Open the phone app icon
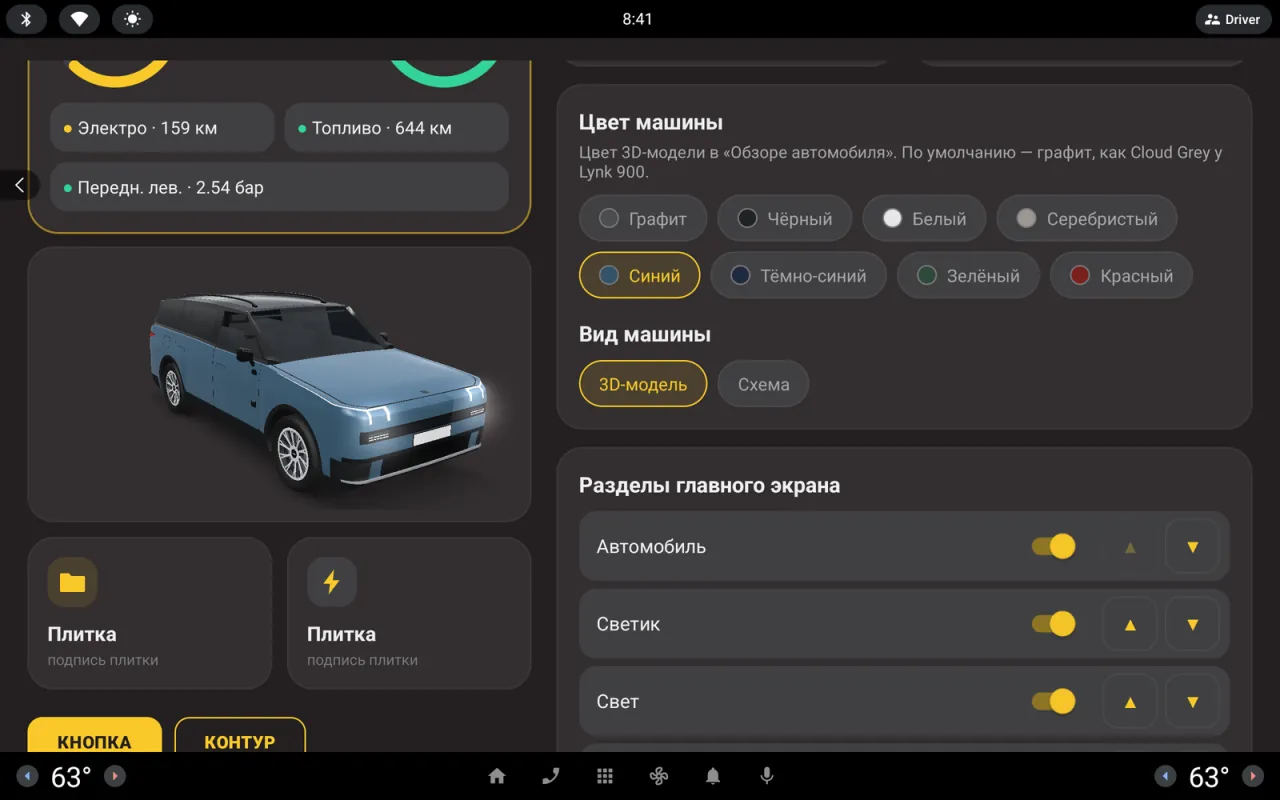 pos(551,776)
